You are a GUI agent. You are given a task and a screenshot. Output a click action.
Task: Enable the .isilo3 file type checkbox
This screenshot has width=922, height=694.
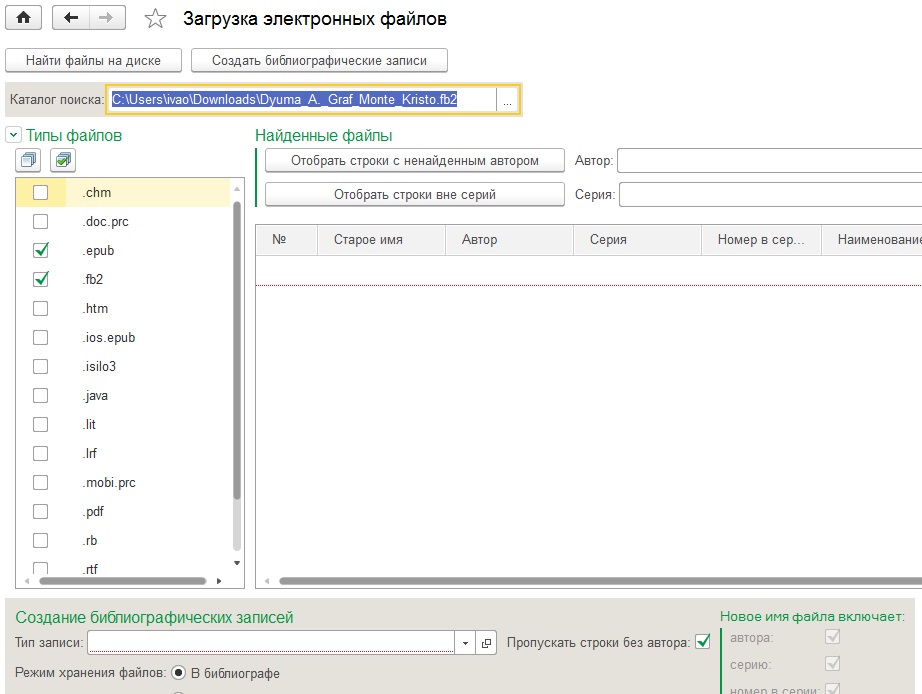pyautogui.click(x=41, y=366)
